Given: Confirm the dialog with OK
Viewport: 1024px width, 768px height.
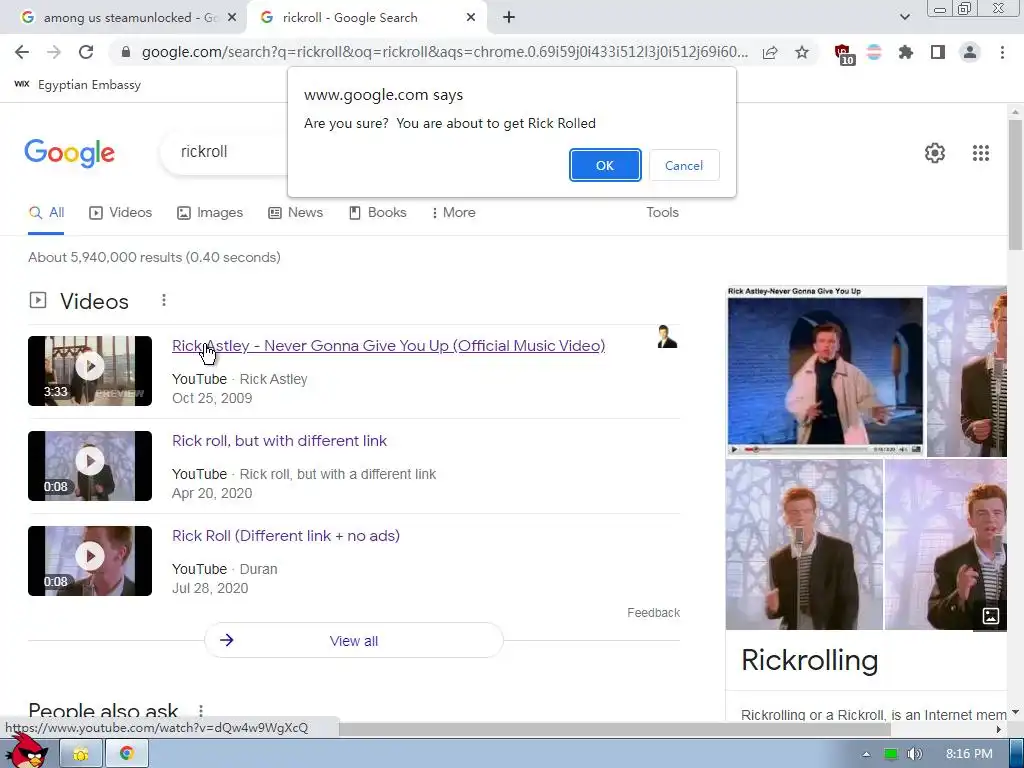Looking at the screenshot, I should [x=605, y=165].
